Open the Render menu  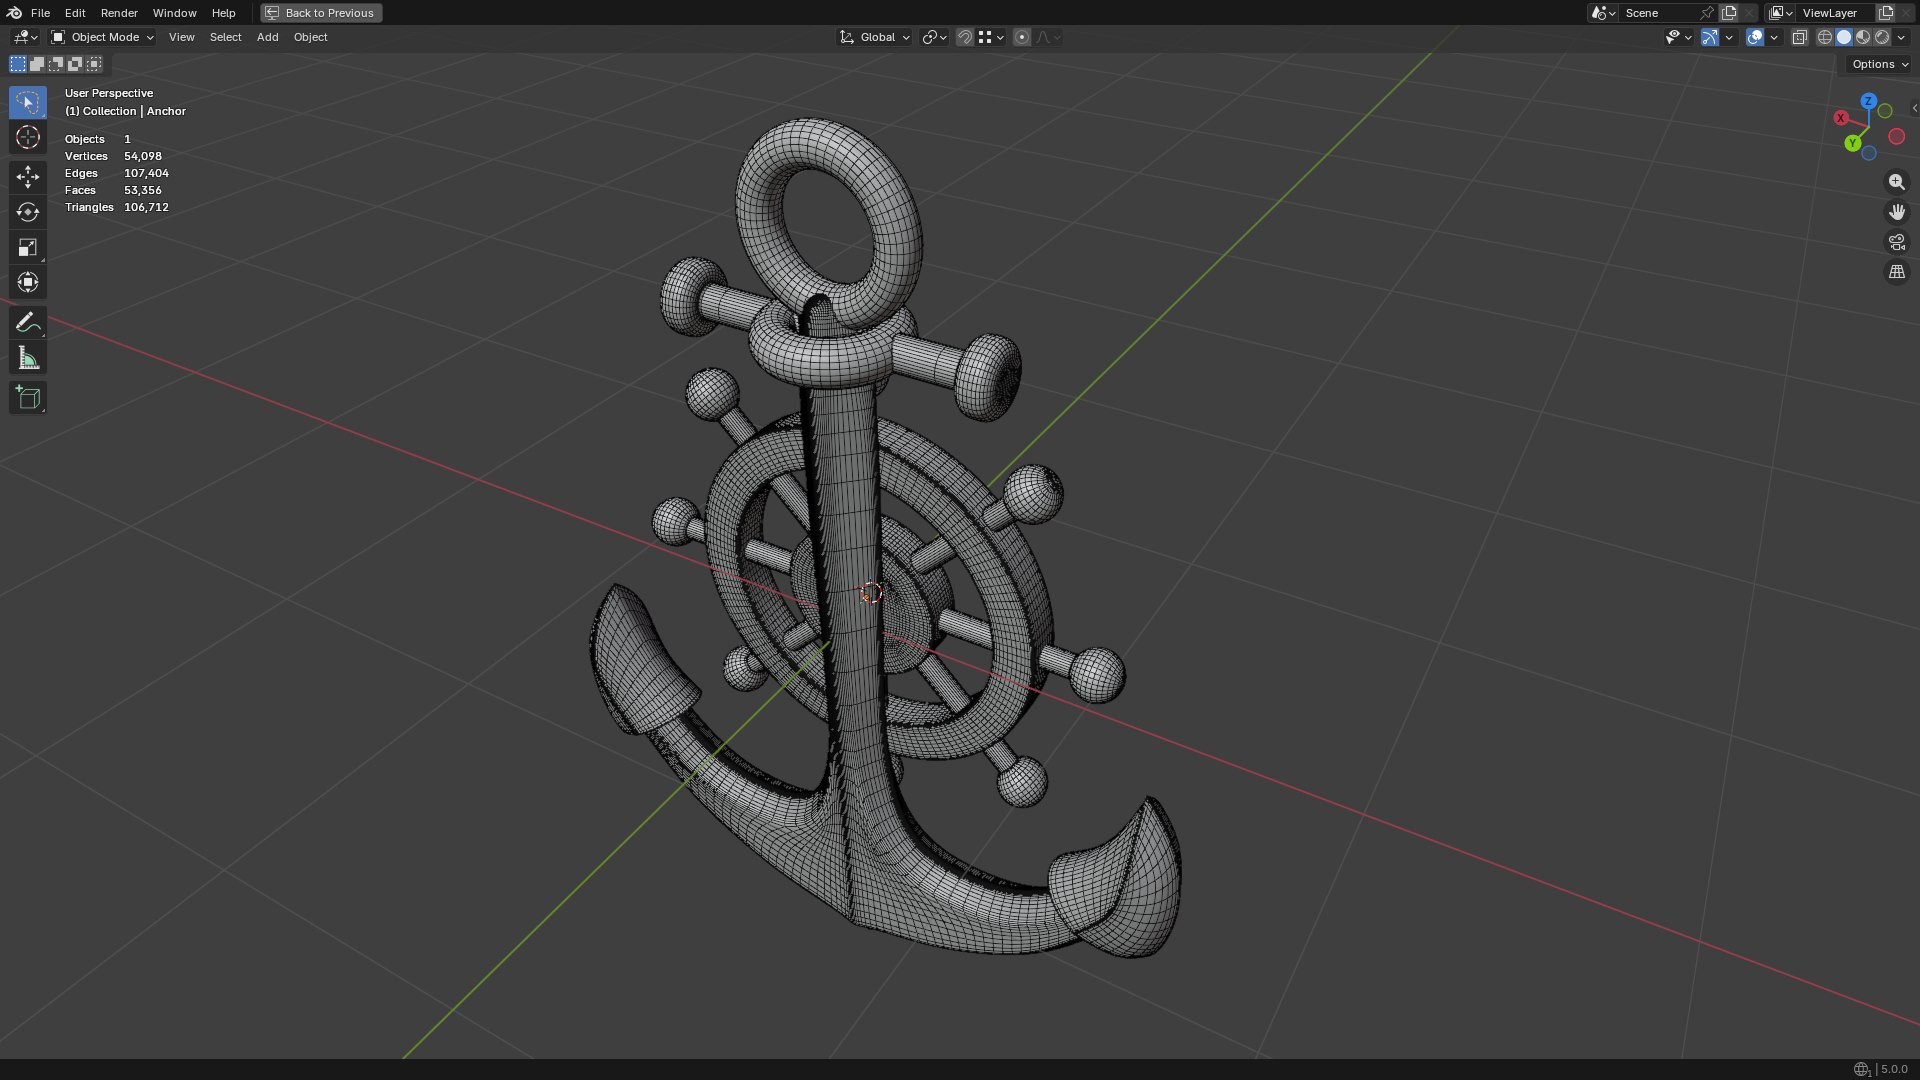tap(119, 13)
